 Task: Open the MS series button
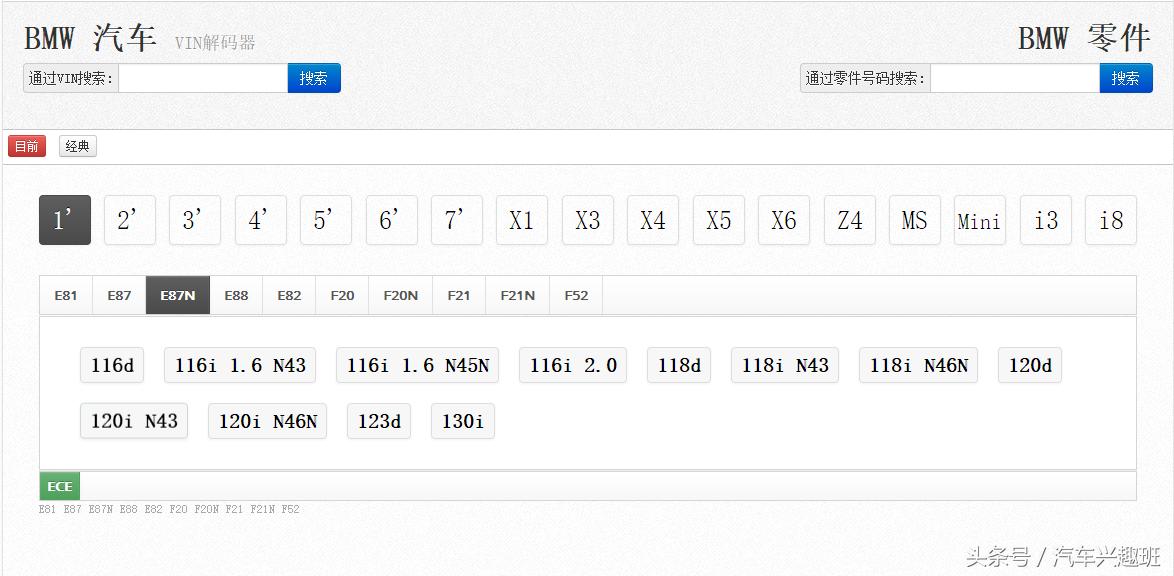pyautogui.click(x=915, y=220)
